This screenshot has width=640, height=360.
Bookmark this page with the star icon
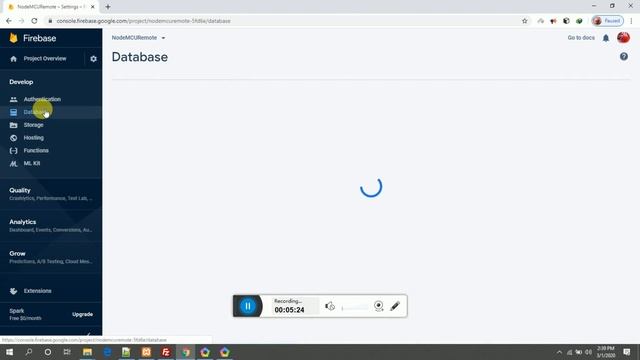(524, 21)
